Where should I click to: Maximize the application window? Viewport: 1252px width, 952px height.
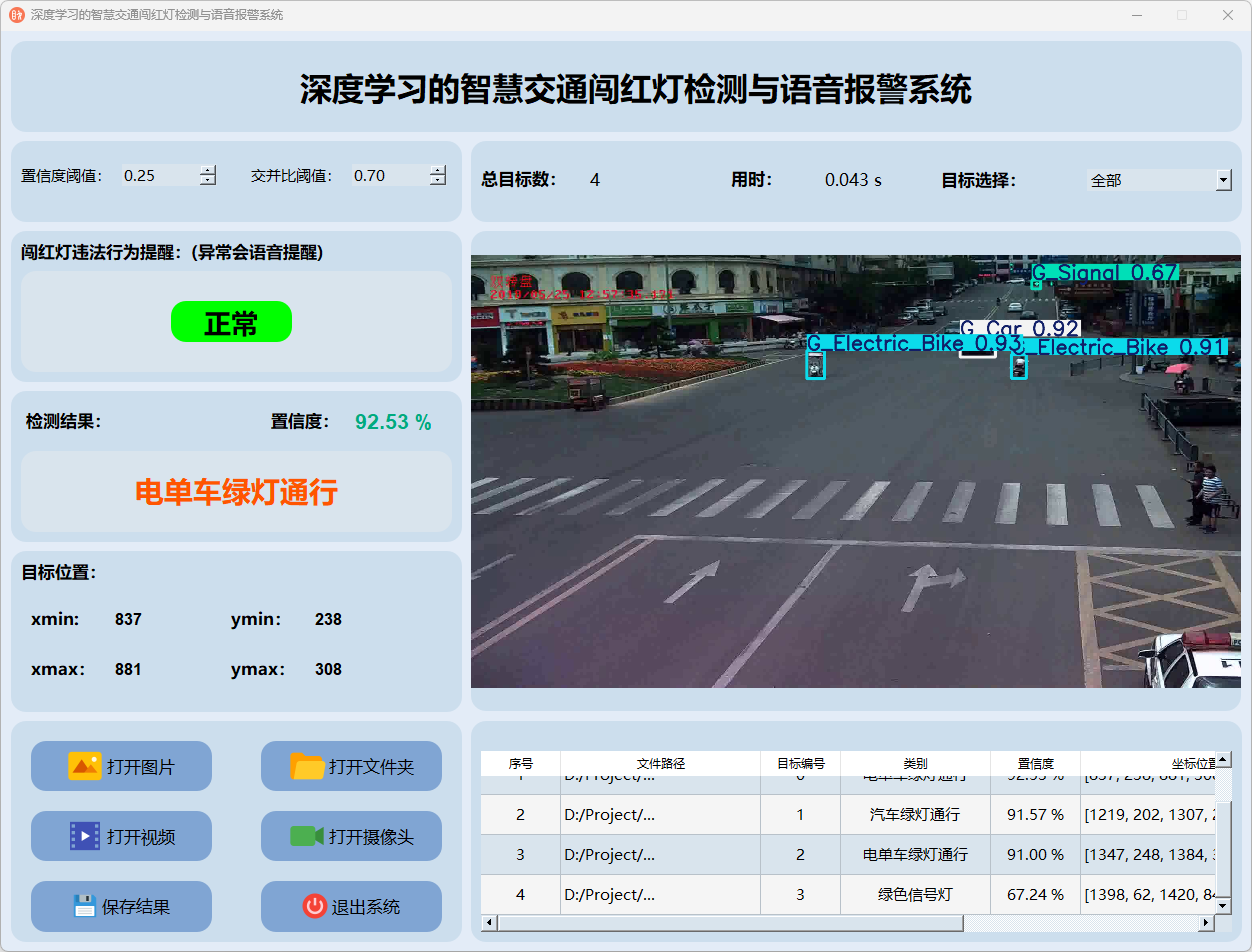(1182, 15)
